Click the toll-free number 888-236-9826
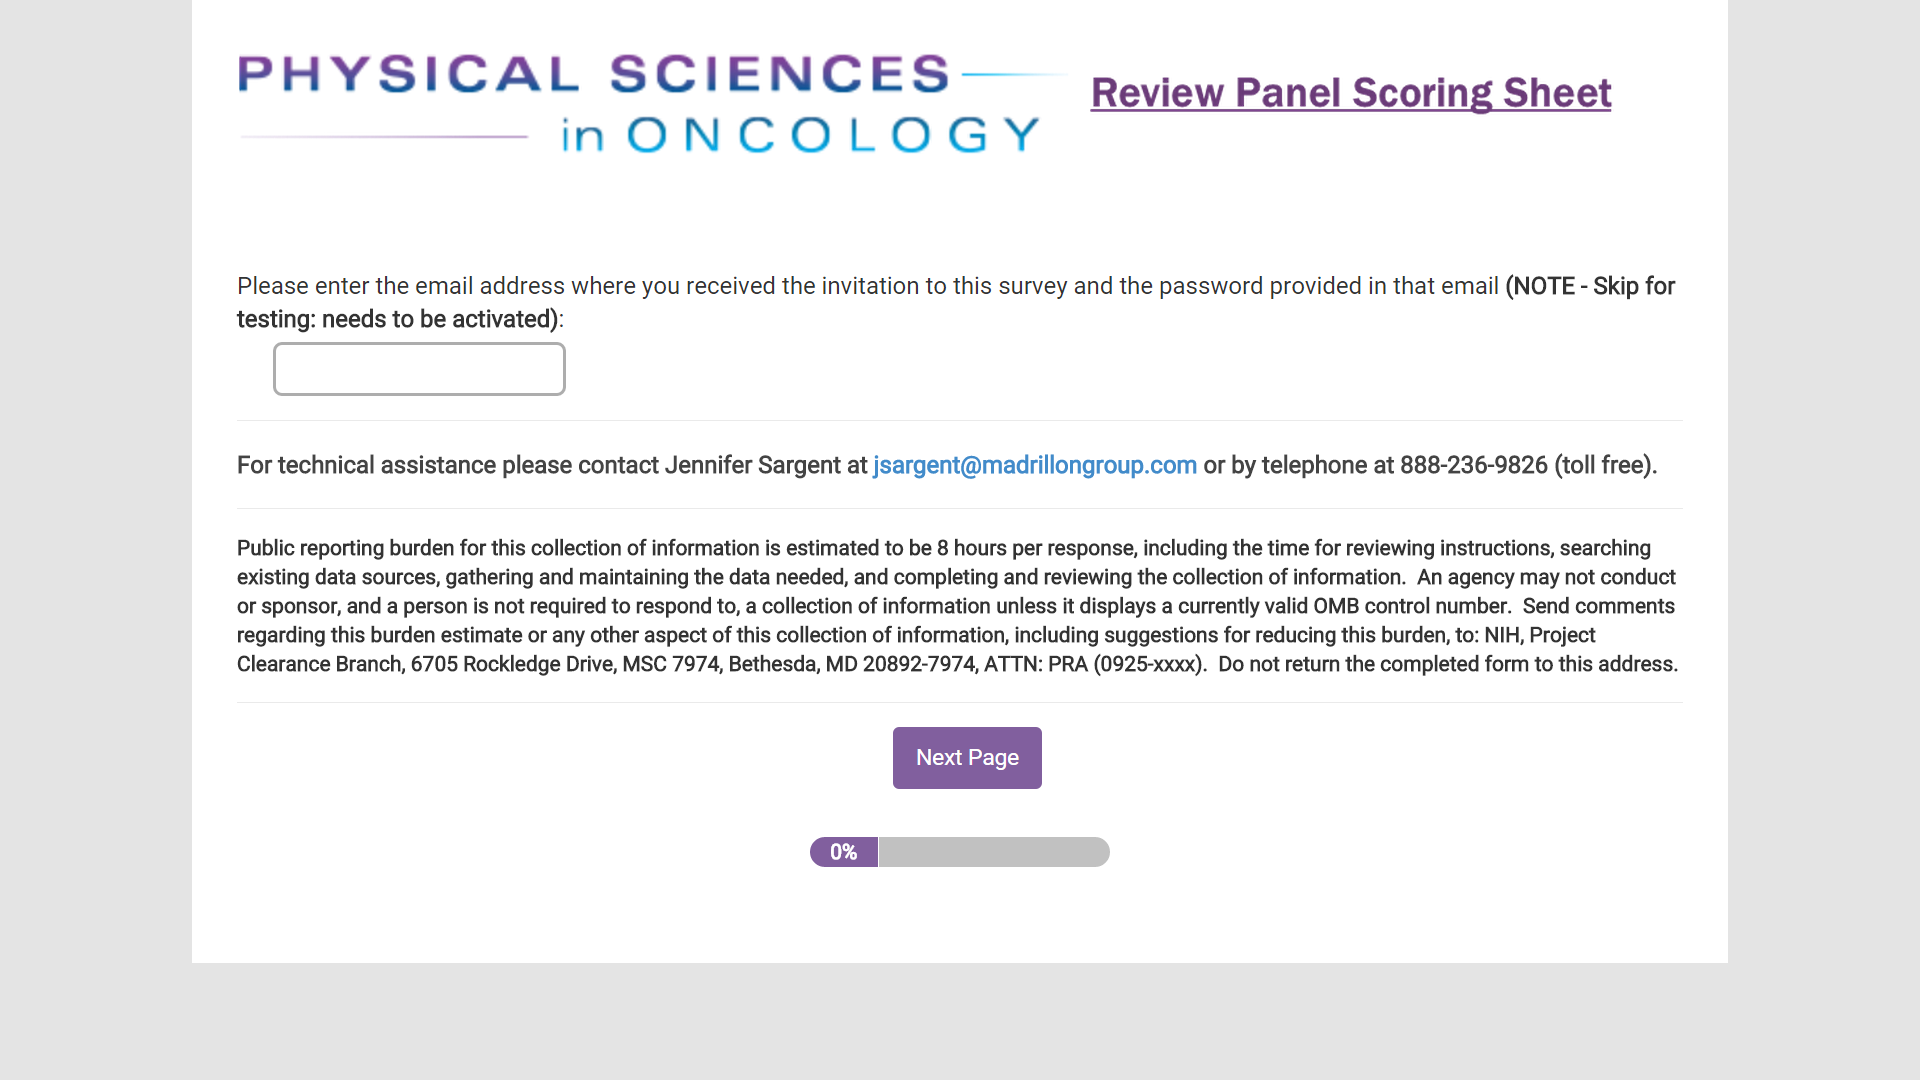 point(1473,465)
